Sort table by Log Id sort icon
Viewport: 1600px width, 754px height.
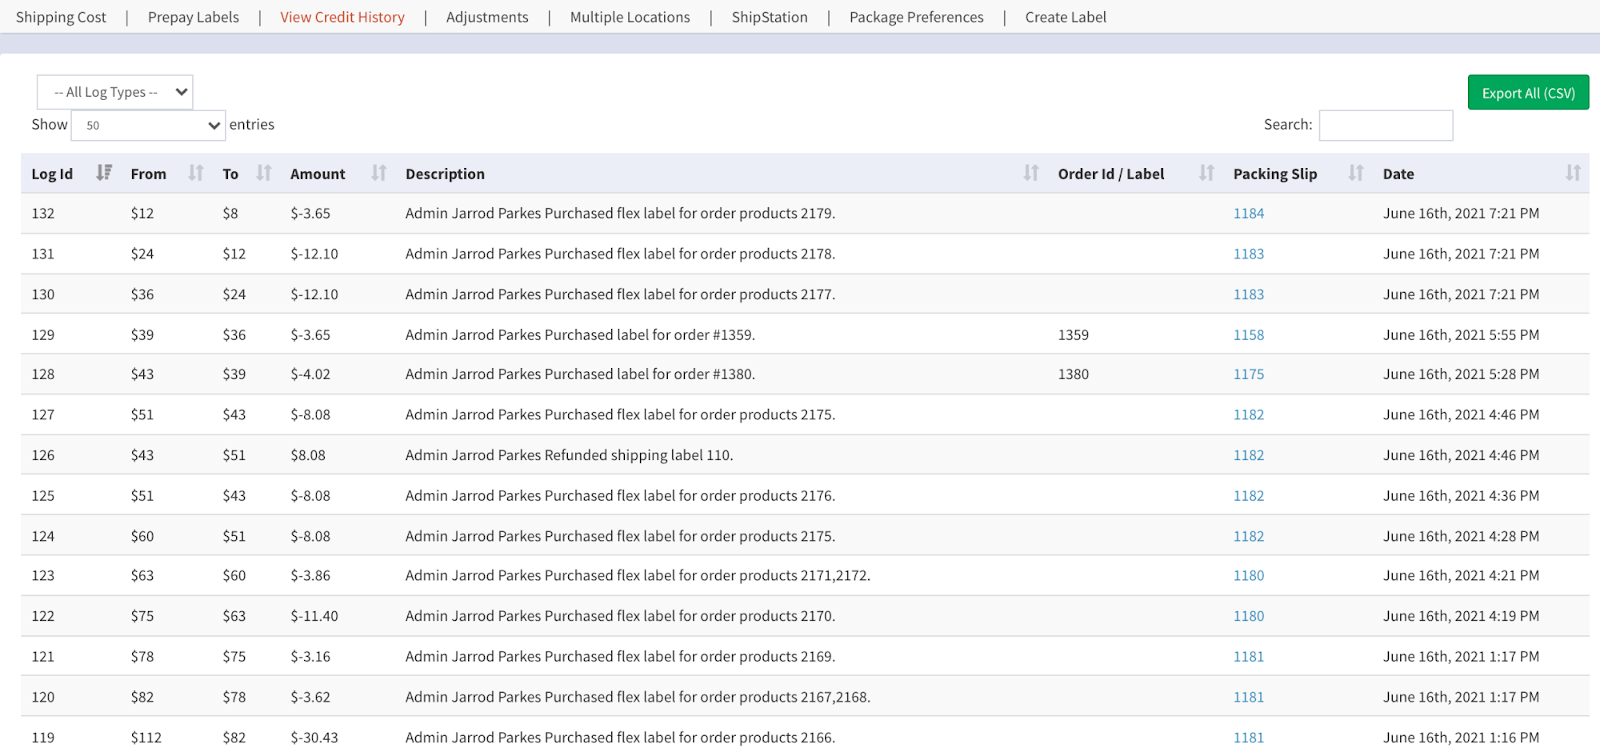(x=104, y=173)
